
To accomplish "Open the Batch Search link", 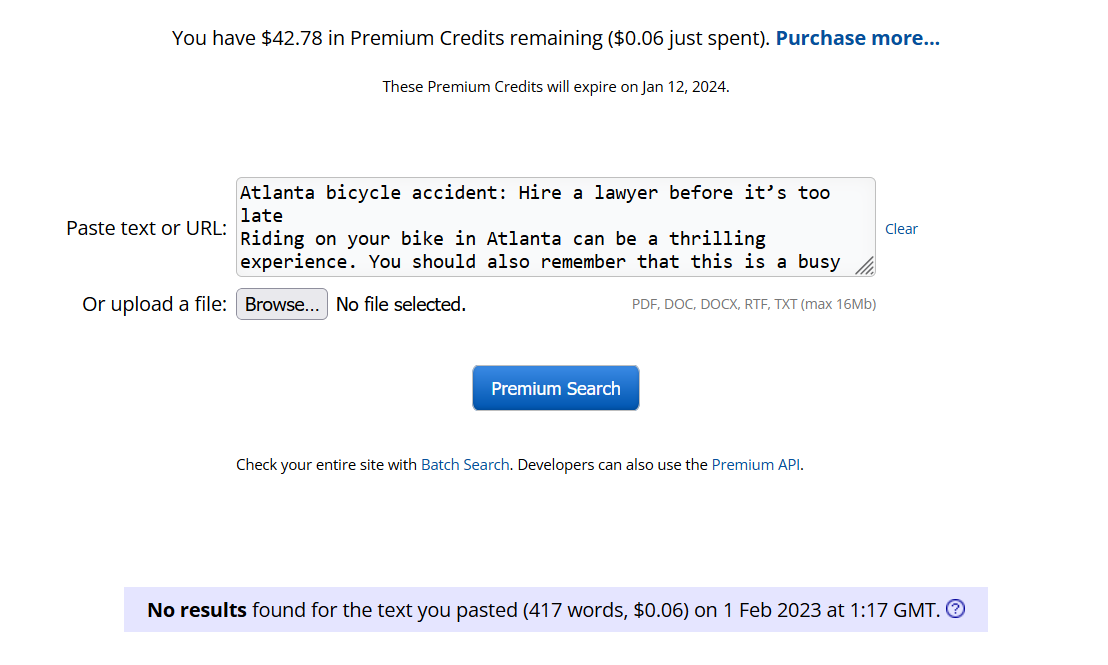I will click(465, 464).
